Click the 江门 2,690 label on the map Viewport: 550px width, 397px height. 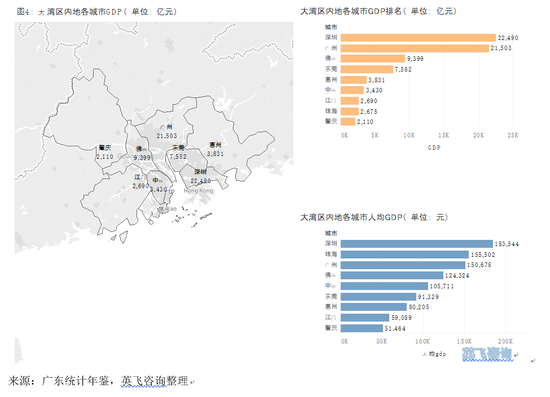[141, 181]
